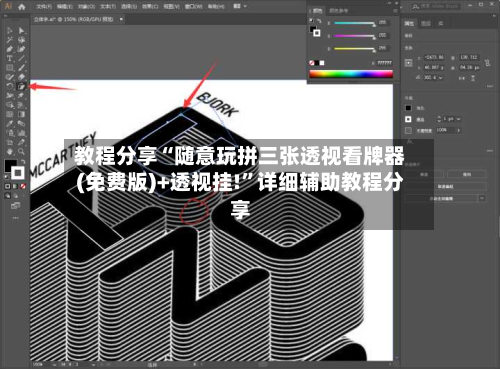Open the Edit menu
Image resolution: width=500 pixels, height=369 pixels.
[x=64, y=6]
